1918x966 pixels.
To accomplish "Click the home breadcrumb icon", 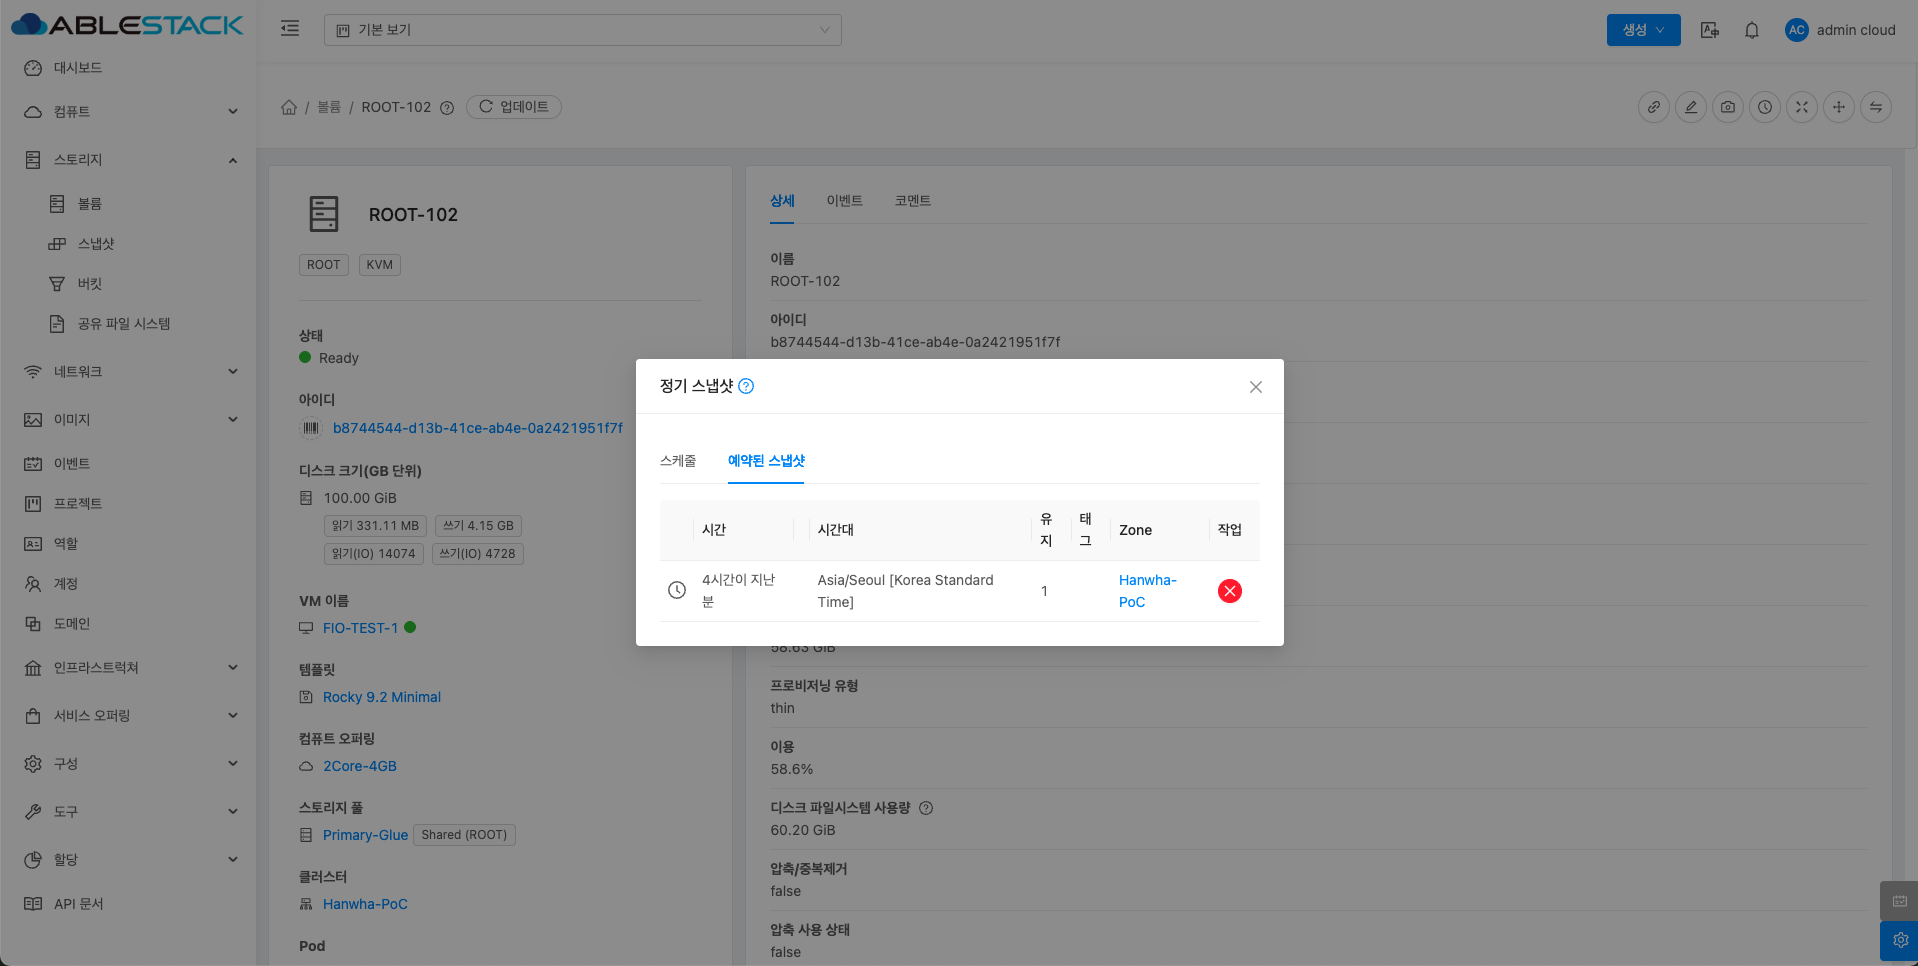I will click(x=289, y=107).
